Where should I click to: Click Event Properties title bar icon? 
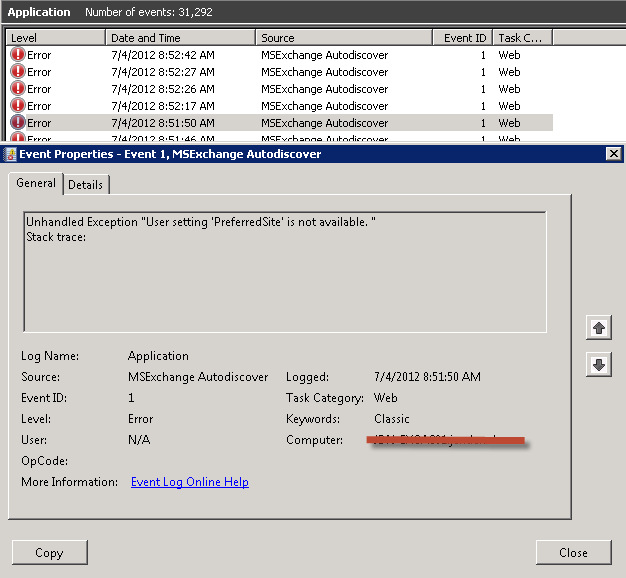[11, 154]
